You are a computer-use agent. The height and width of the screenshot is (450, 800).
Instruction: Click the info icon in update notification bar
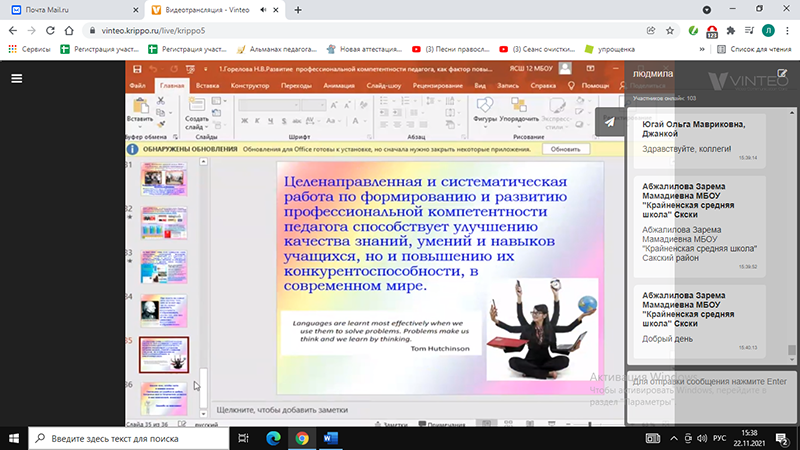132,149
